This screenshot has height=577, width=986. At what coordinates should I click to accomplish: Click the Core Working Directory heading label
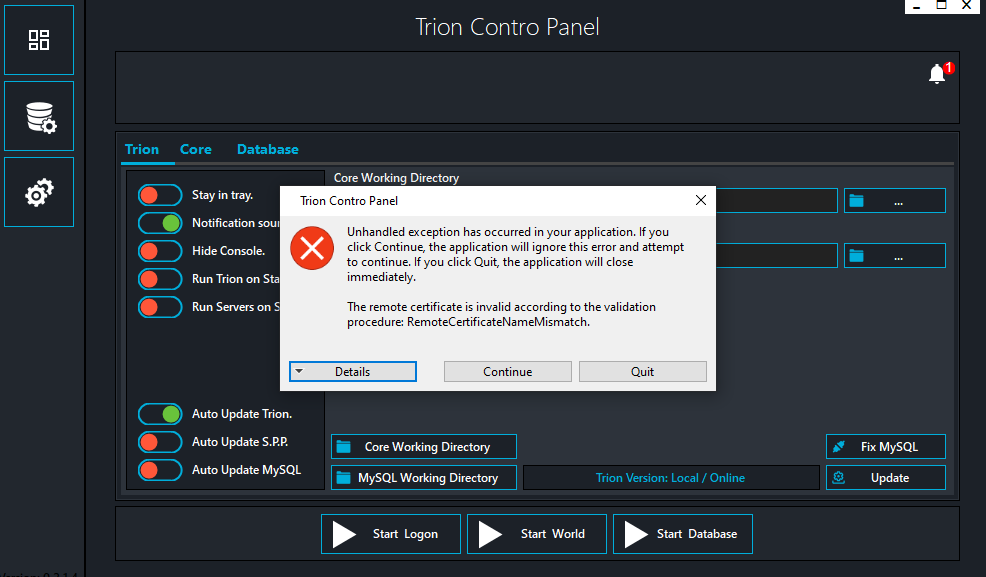click(396, 178)
